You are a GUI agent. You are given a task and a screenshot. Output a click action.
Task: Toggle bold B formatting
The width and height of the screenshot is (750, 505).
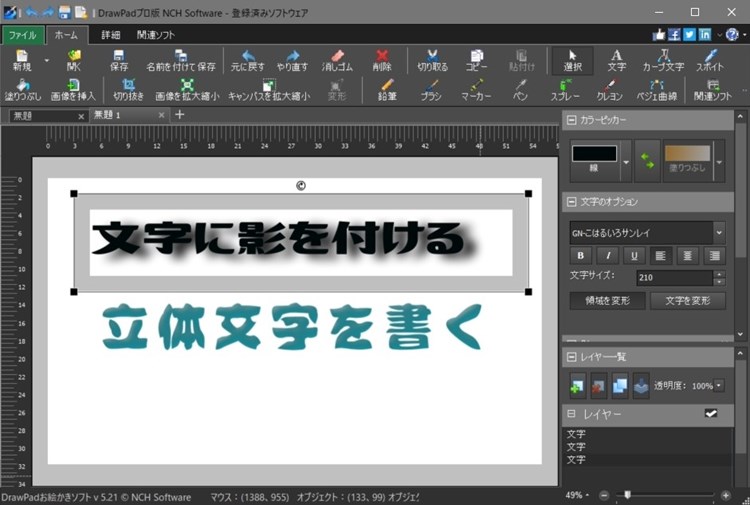581,256
